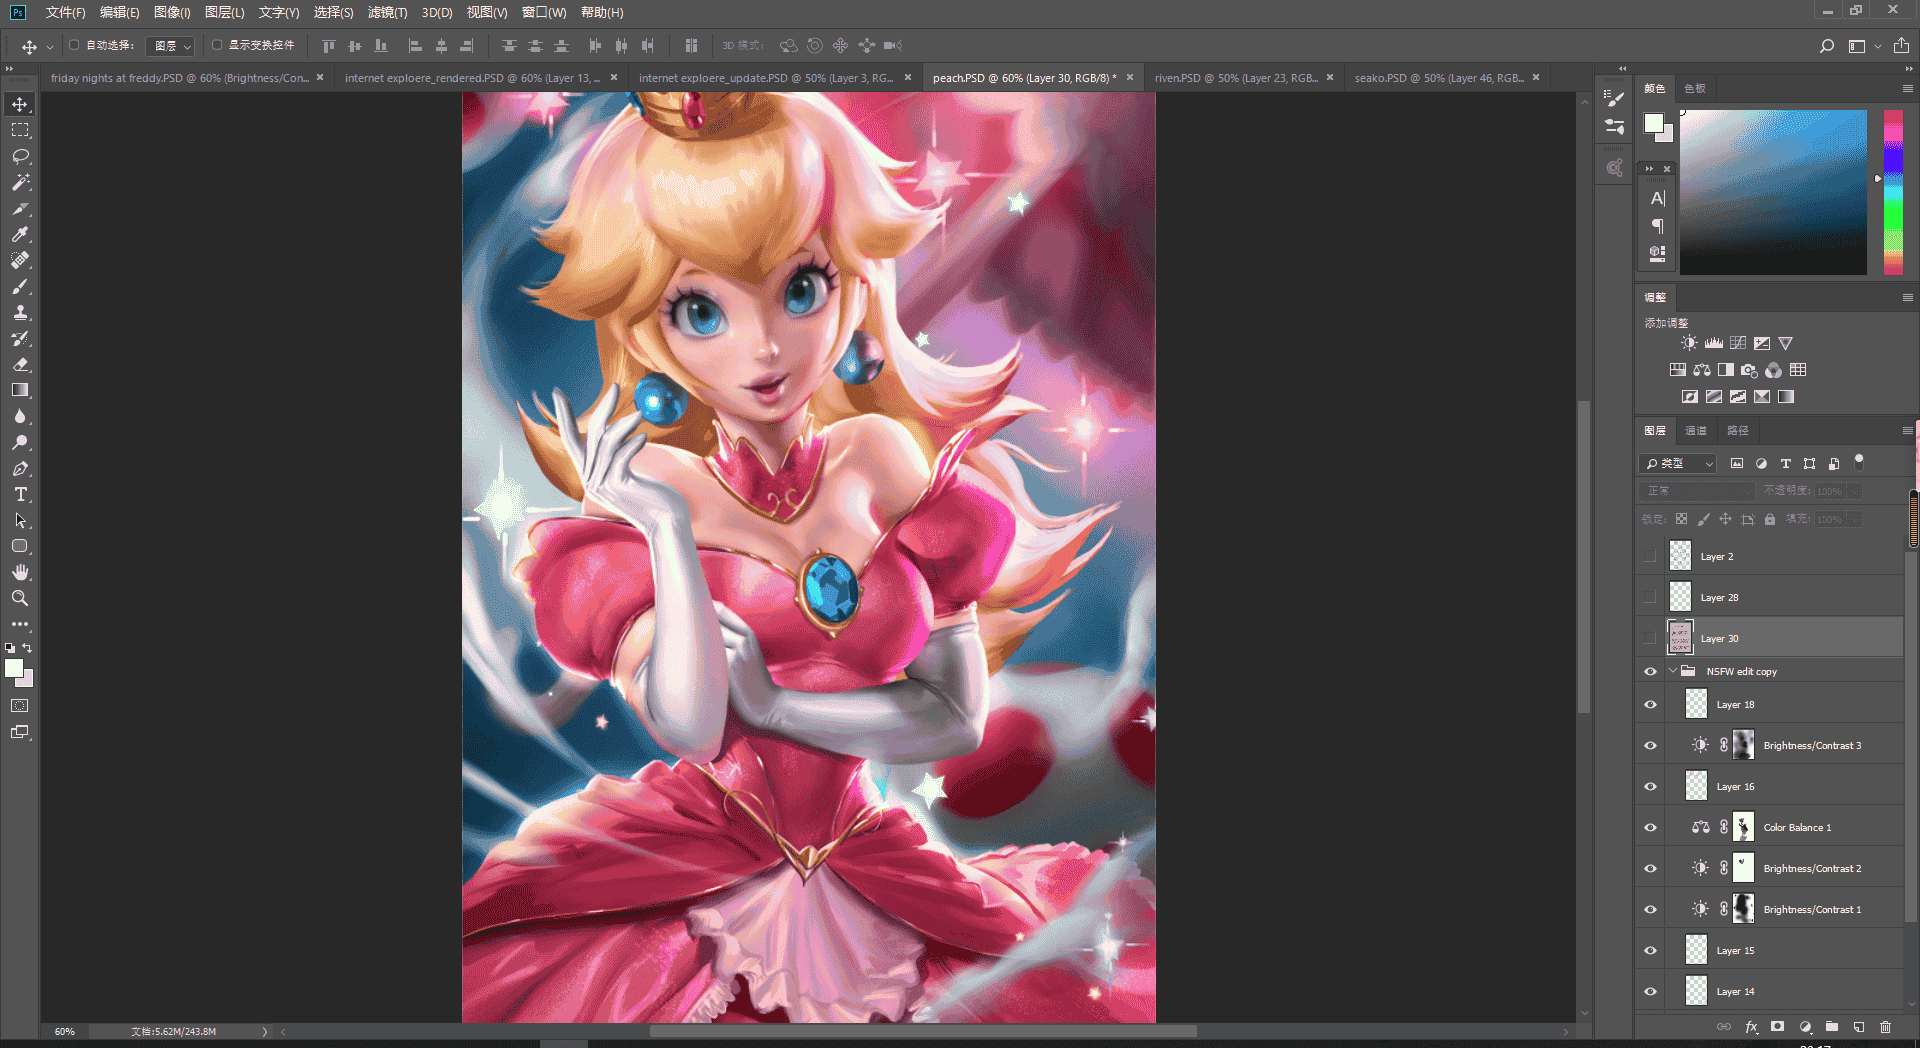This screenshot has width=1920, height=1048.
Task: Add a Brightness/Contrast adjustment from panel
Action: pos(1689,343)
